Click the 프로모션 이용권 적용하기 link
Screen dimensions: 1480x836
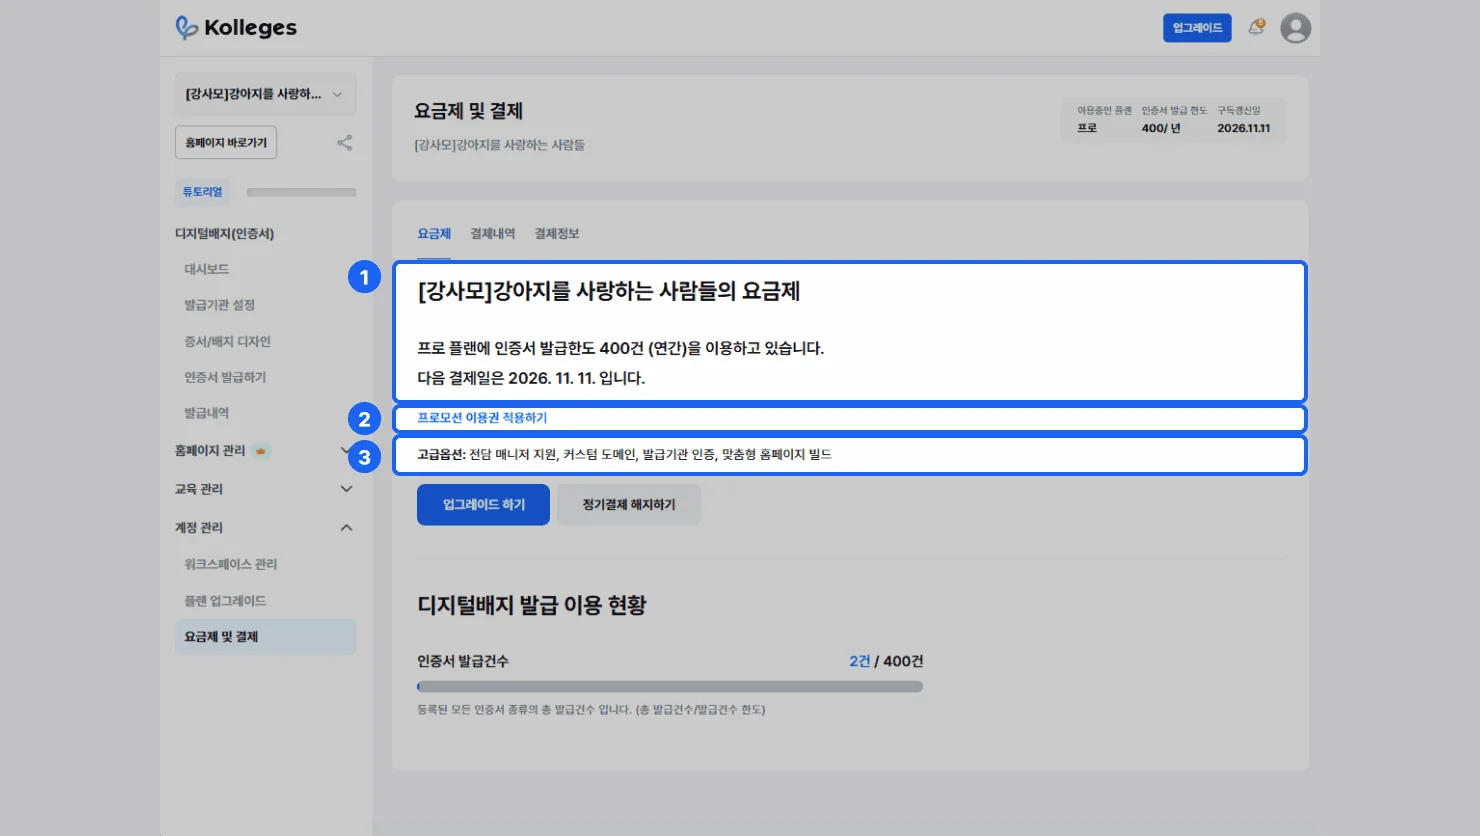pyautogui.click(x=482, y=418)
